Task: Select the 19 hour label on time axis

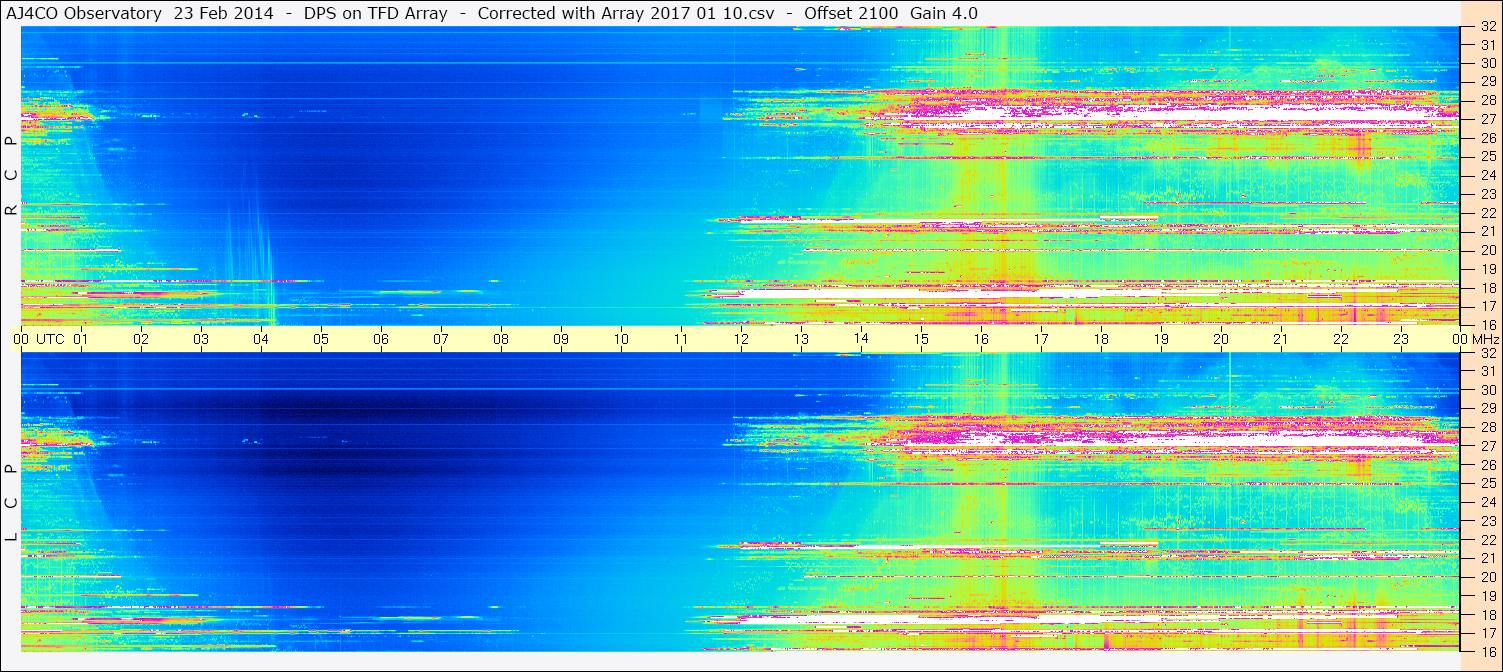Action: (x=1161, y=339)
